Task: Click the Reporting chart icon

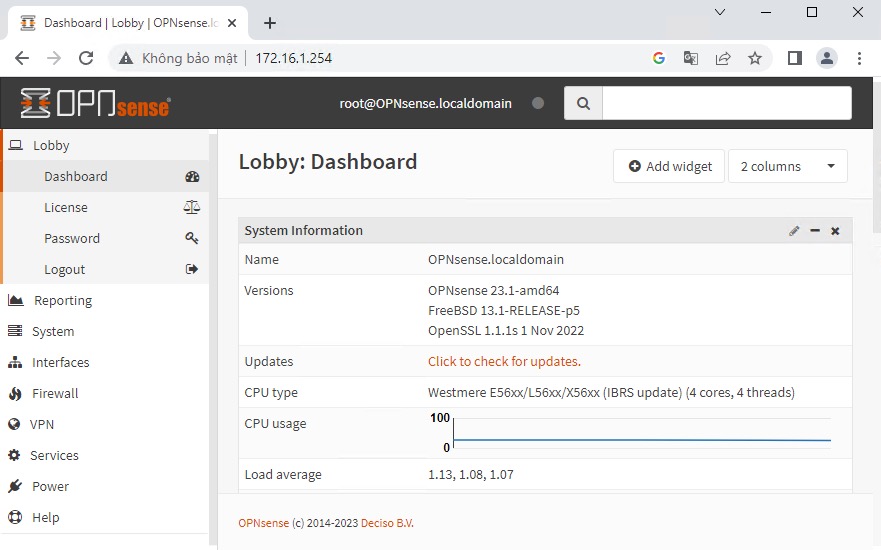Action: pos(16,301)
